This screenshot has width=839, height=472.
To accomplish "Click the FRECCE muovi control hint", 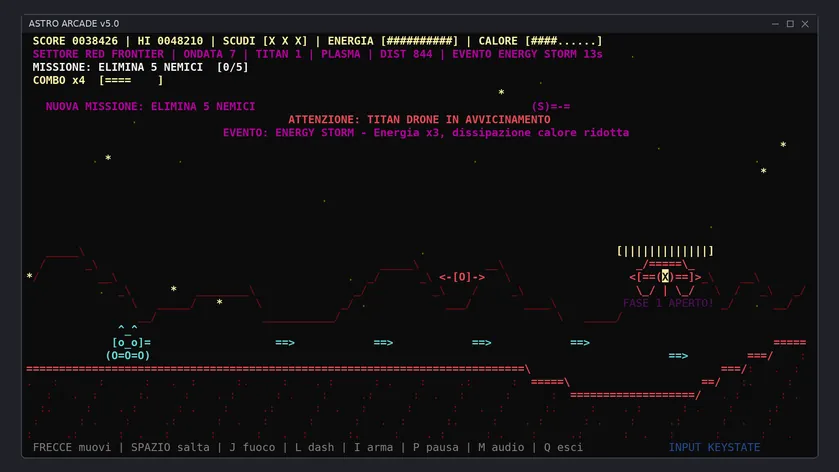I will coord(72,447).
